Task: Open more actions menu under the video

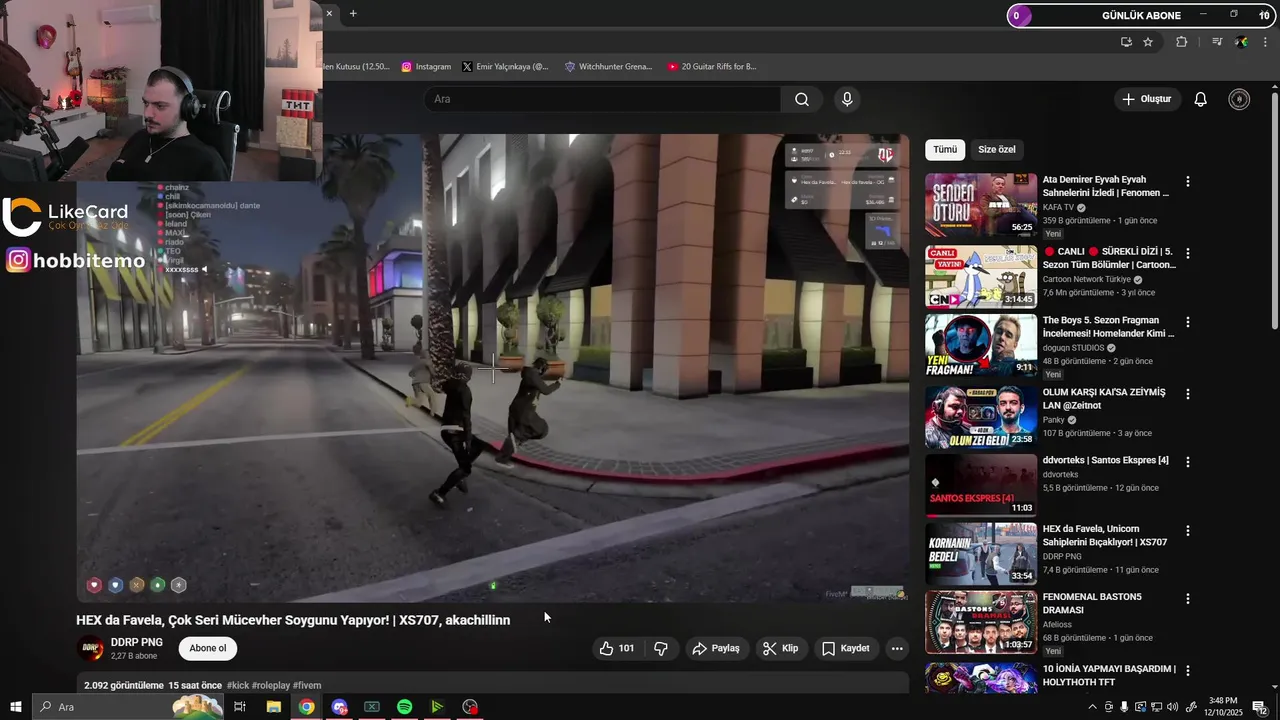Action: pyautogui.click(x=897, y=648)
